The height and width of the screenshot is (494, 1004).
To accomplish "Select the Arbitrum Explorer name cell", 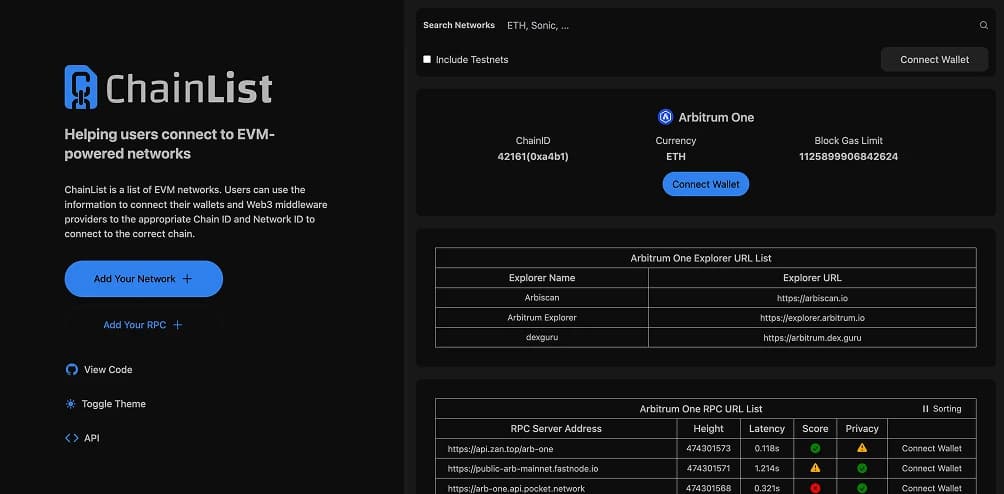I will point(542,317).
